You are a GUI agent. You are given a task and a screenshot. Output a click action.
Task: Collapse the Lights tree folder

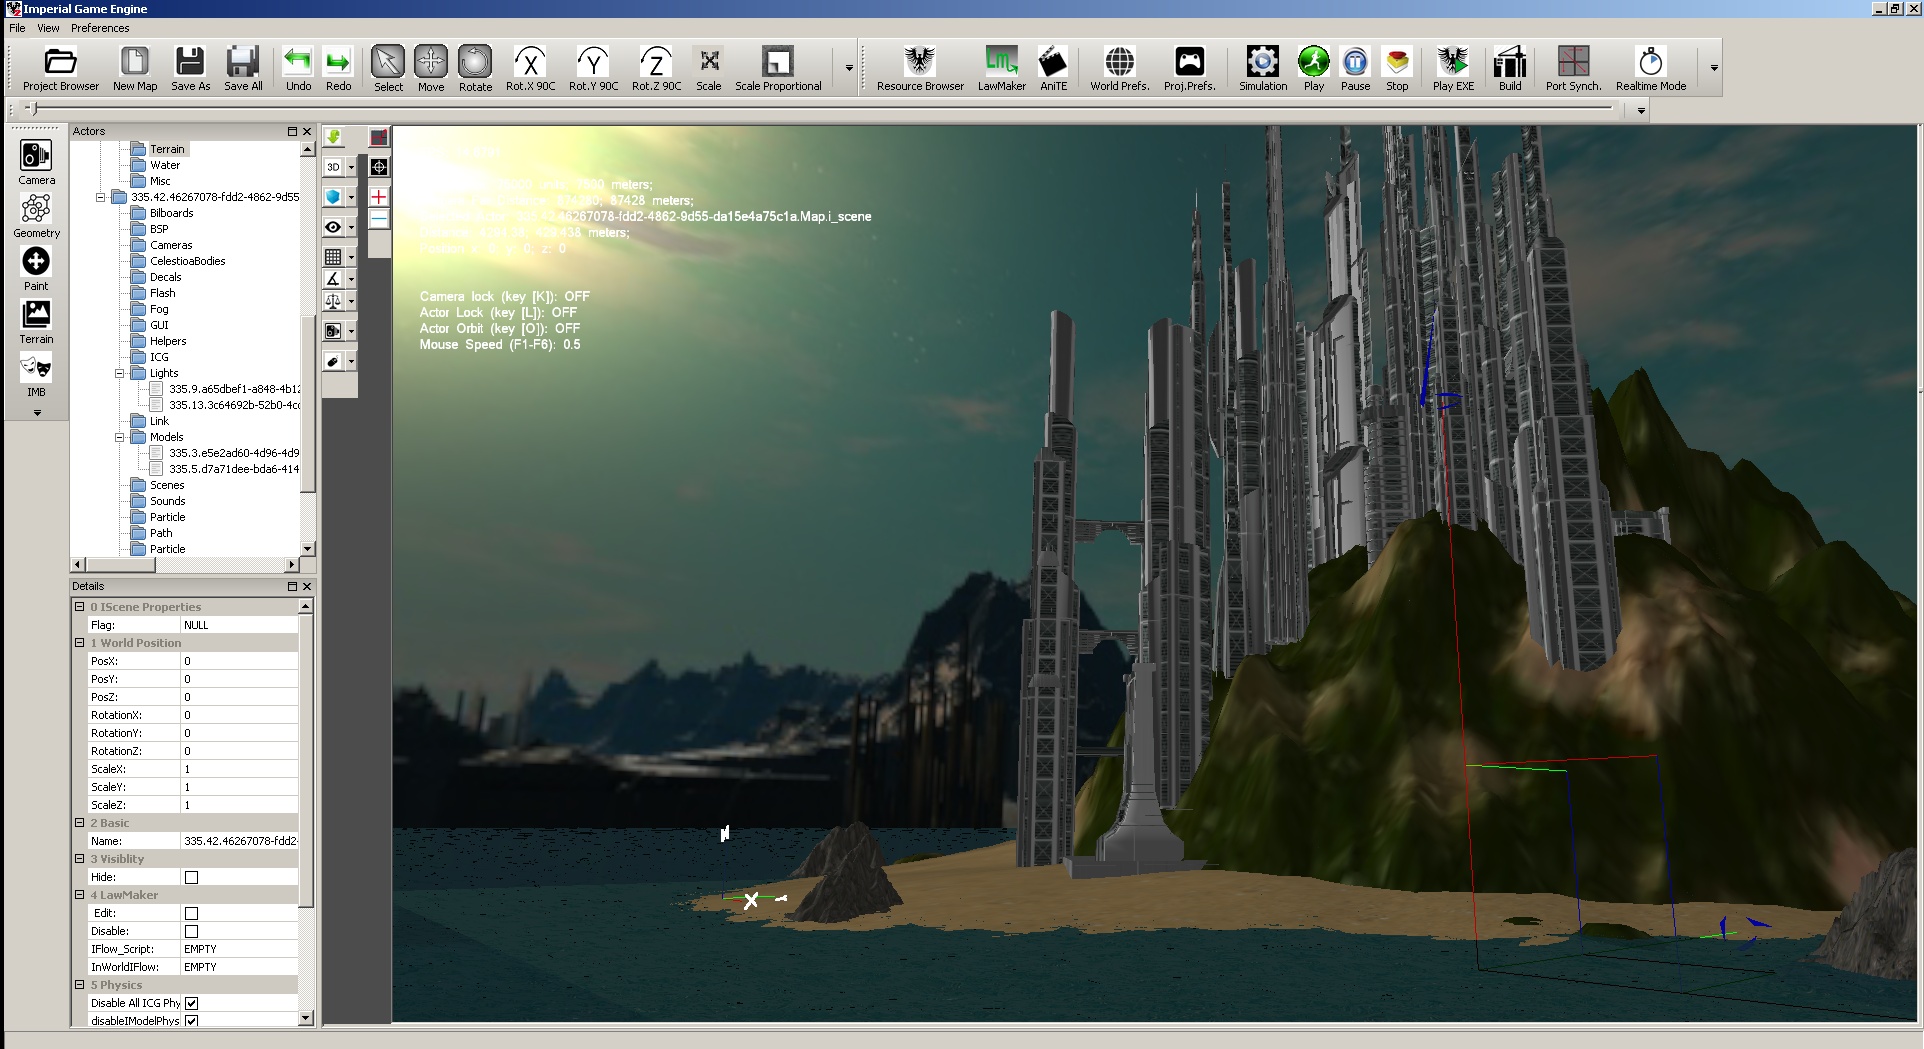[x=119, y=373]
